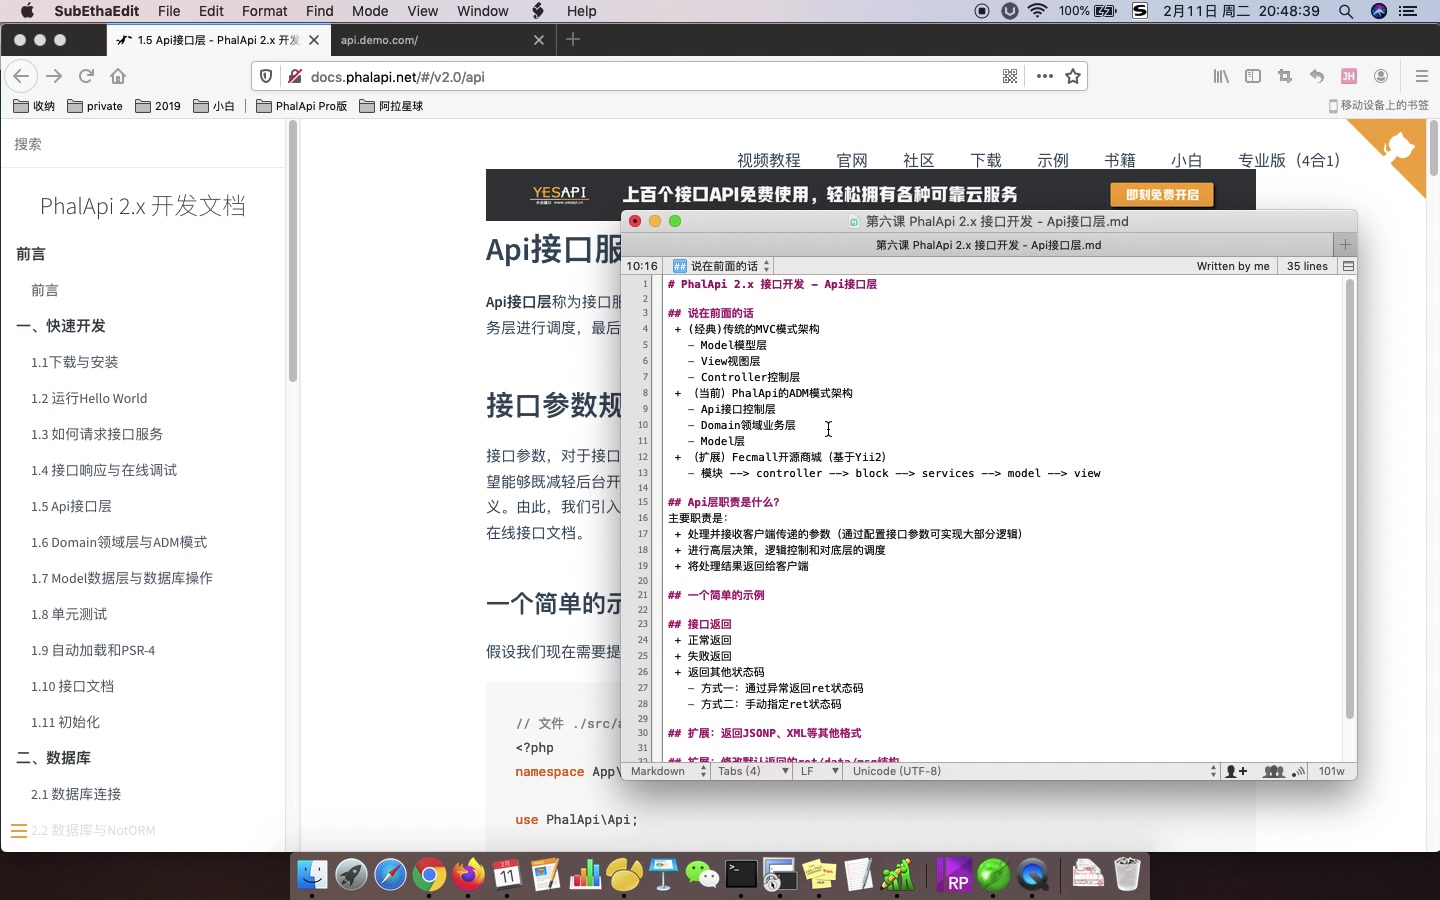Viewport: 1440px width, 900px height.
Task: Open the Unicode (UTF-8) encoding dropdown
Action: (x=1033, y=771)
